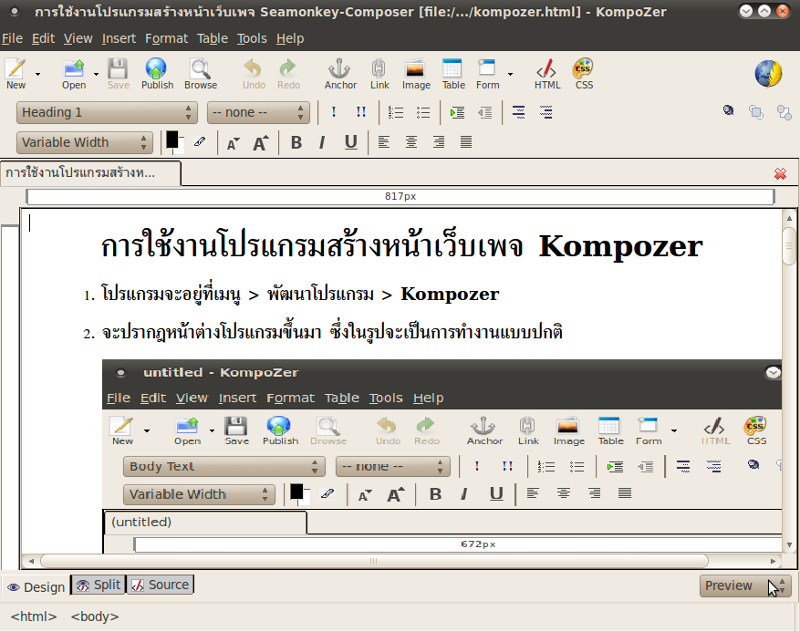Screen dimensions: 800x632
Task: Close the document tab with red X
Action: click(x=780, y=174)
